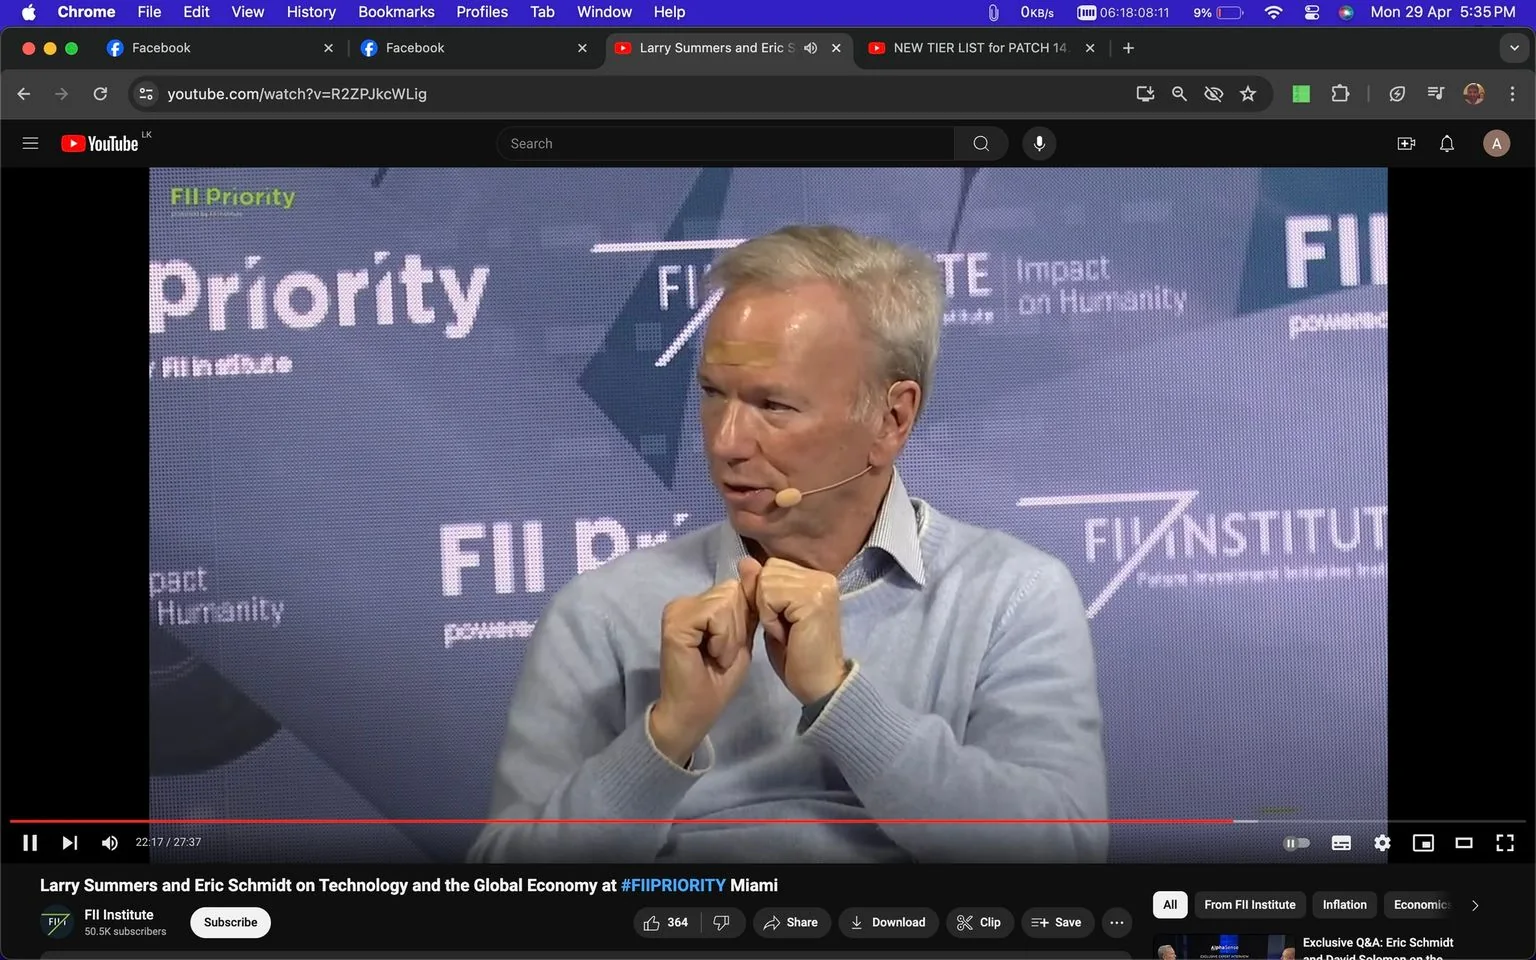Open video player settings gear
This screenshot has width=1536, height=960.
tap(1382, 843)
